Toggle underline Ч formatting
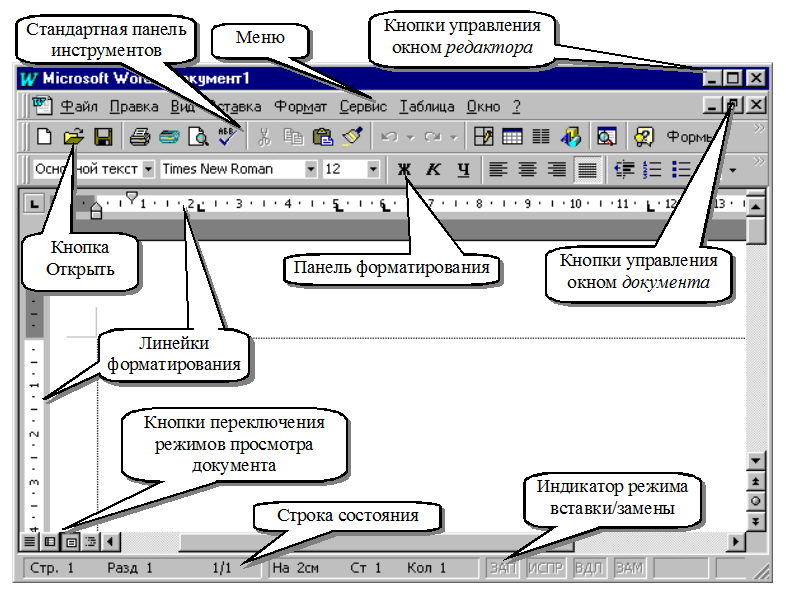Screen dimensions: 786x591 [x=464, y=169]
